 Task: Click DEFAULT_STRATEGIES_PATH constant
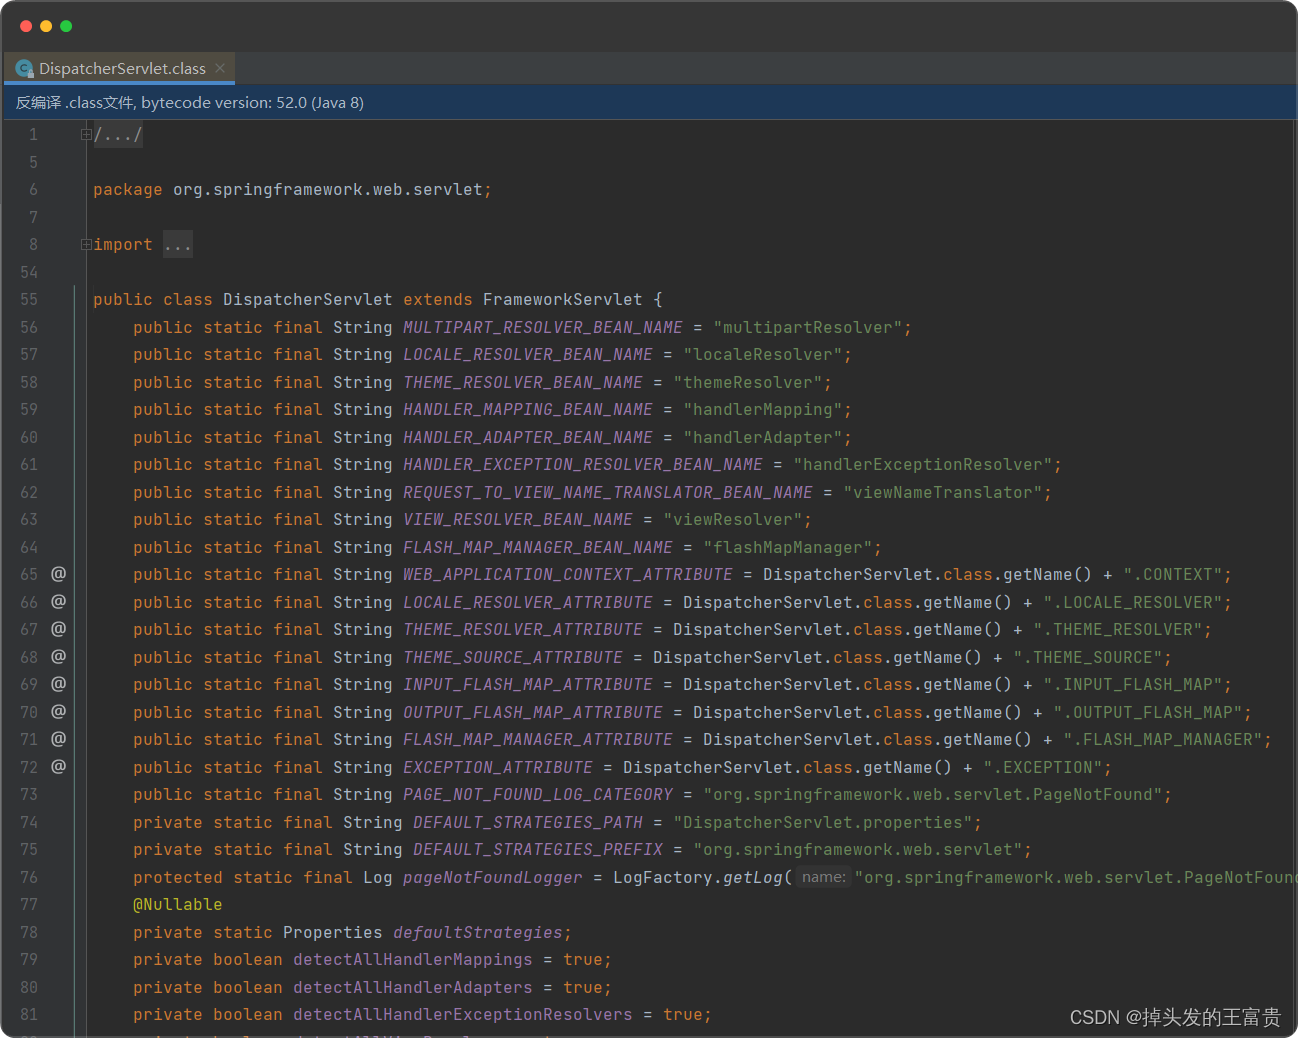pos(528,822)
